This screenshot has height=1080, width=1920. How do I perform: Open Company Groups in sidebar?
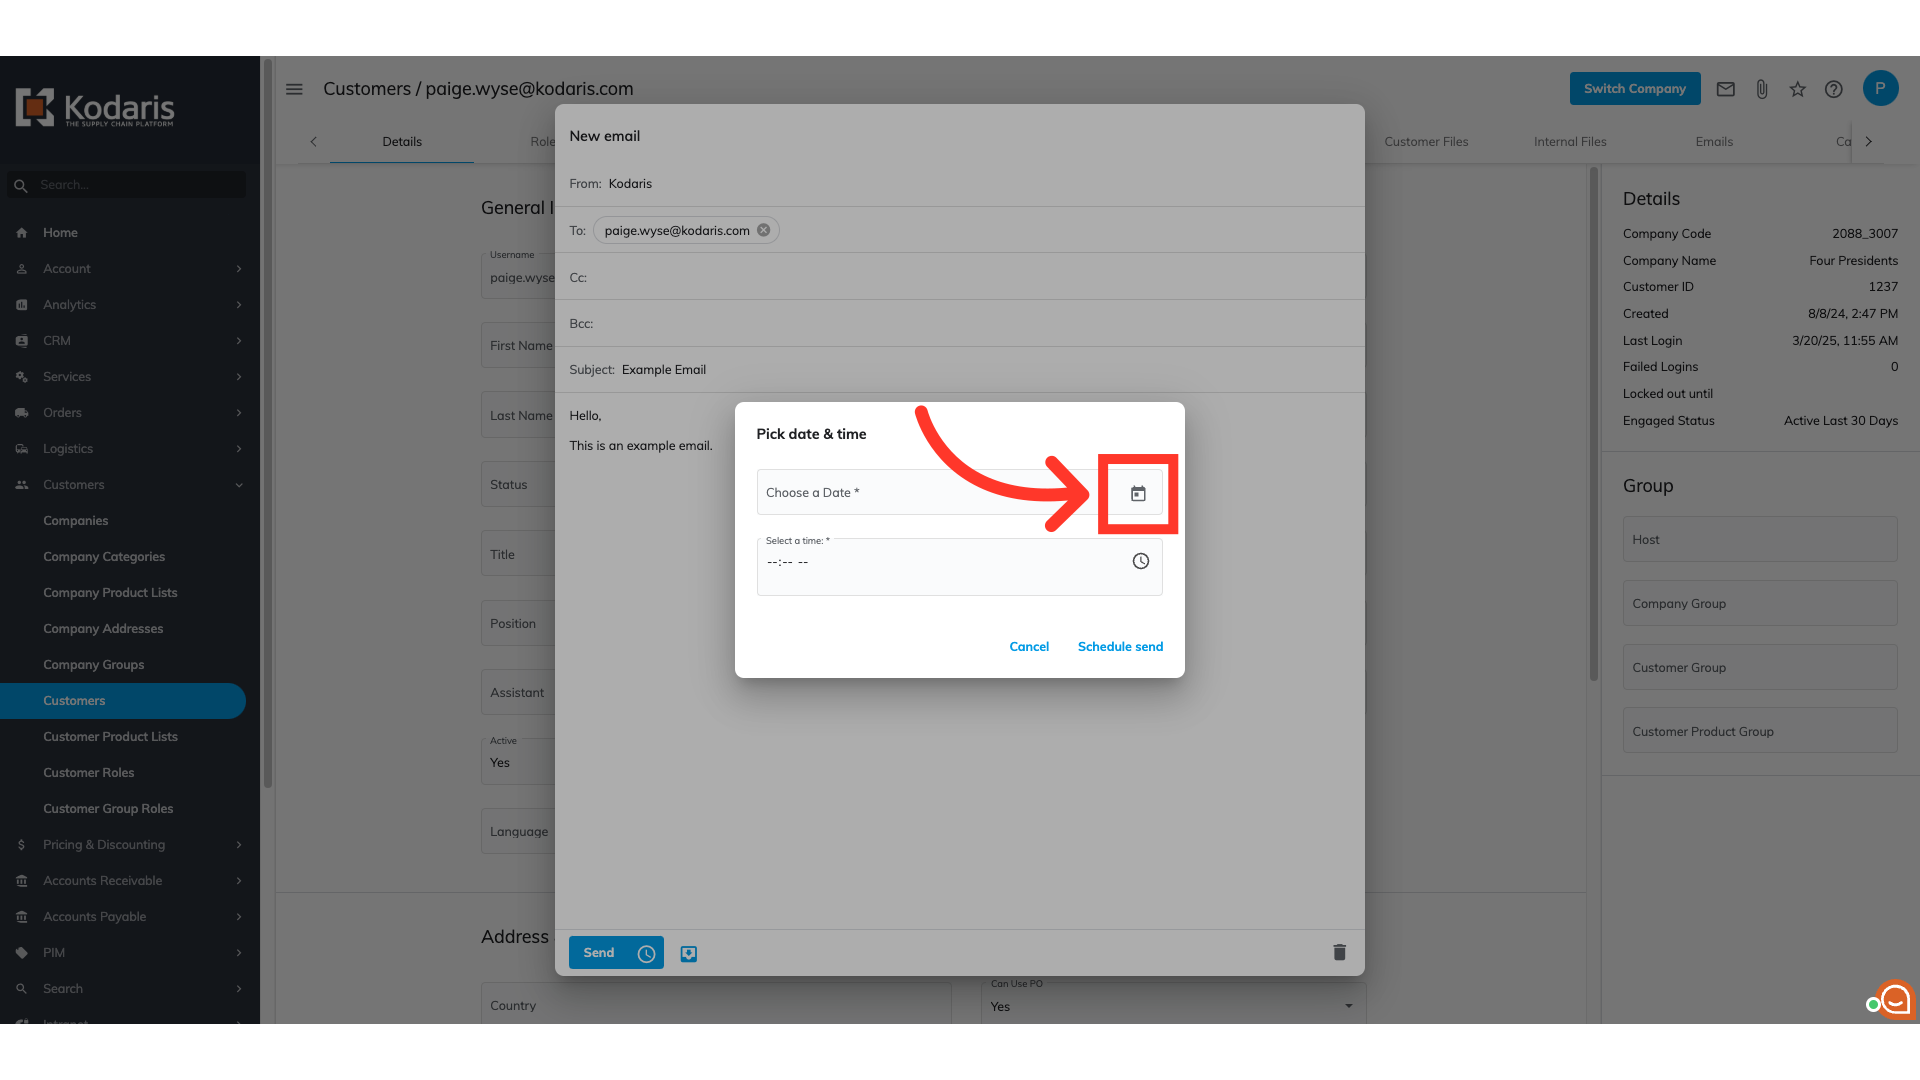pyautogui.click(x=93, y=665)
